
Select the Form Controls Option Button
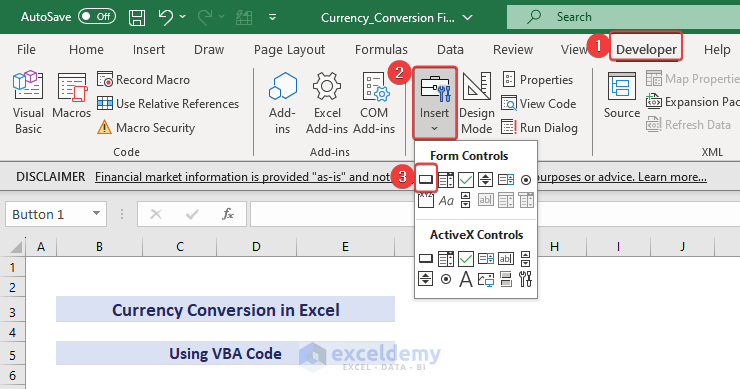tap(526, 179)
